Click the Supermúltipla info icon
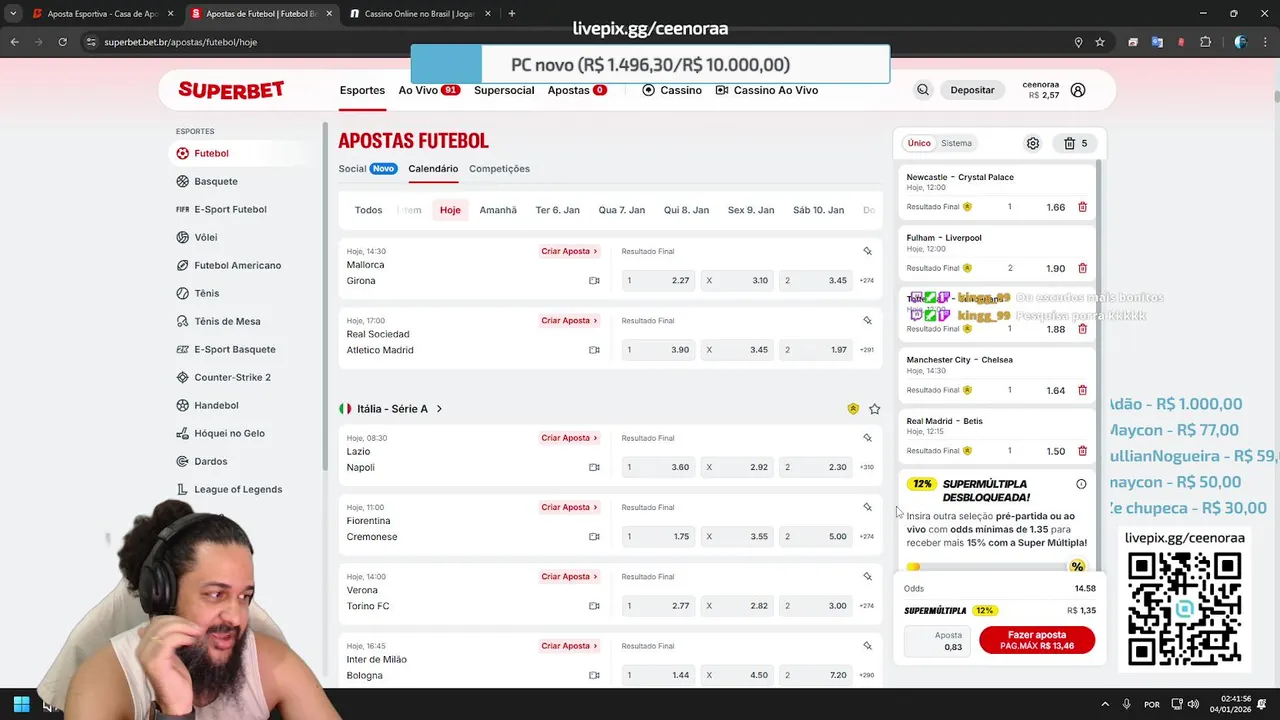The image size is (1280, 720). tap(1081, 484)
